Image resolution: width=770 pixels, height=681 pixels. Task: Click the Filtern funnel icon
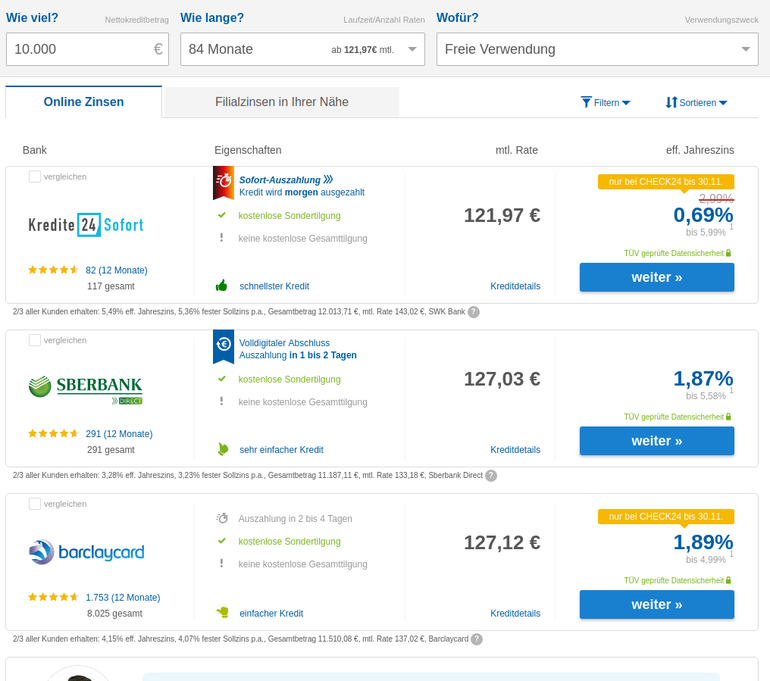click(x=586, y=102)
